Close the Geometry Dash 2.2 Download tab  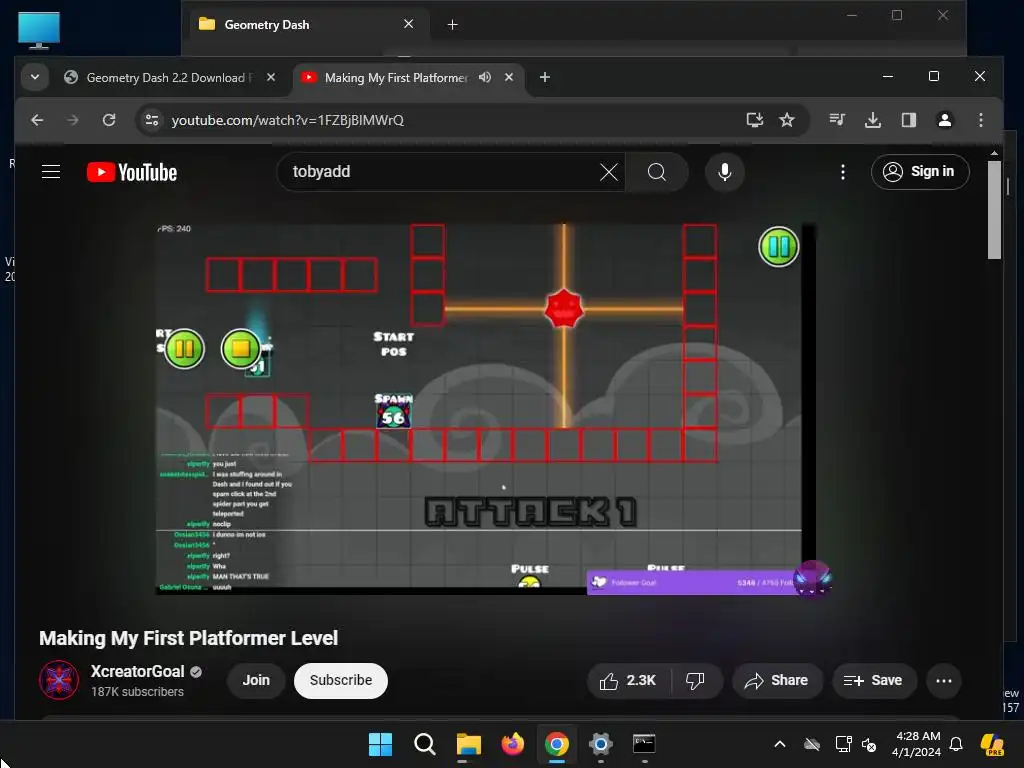pos(271,77)
